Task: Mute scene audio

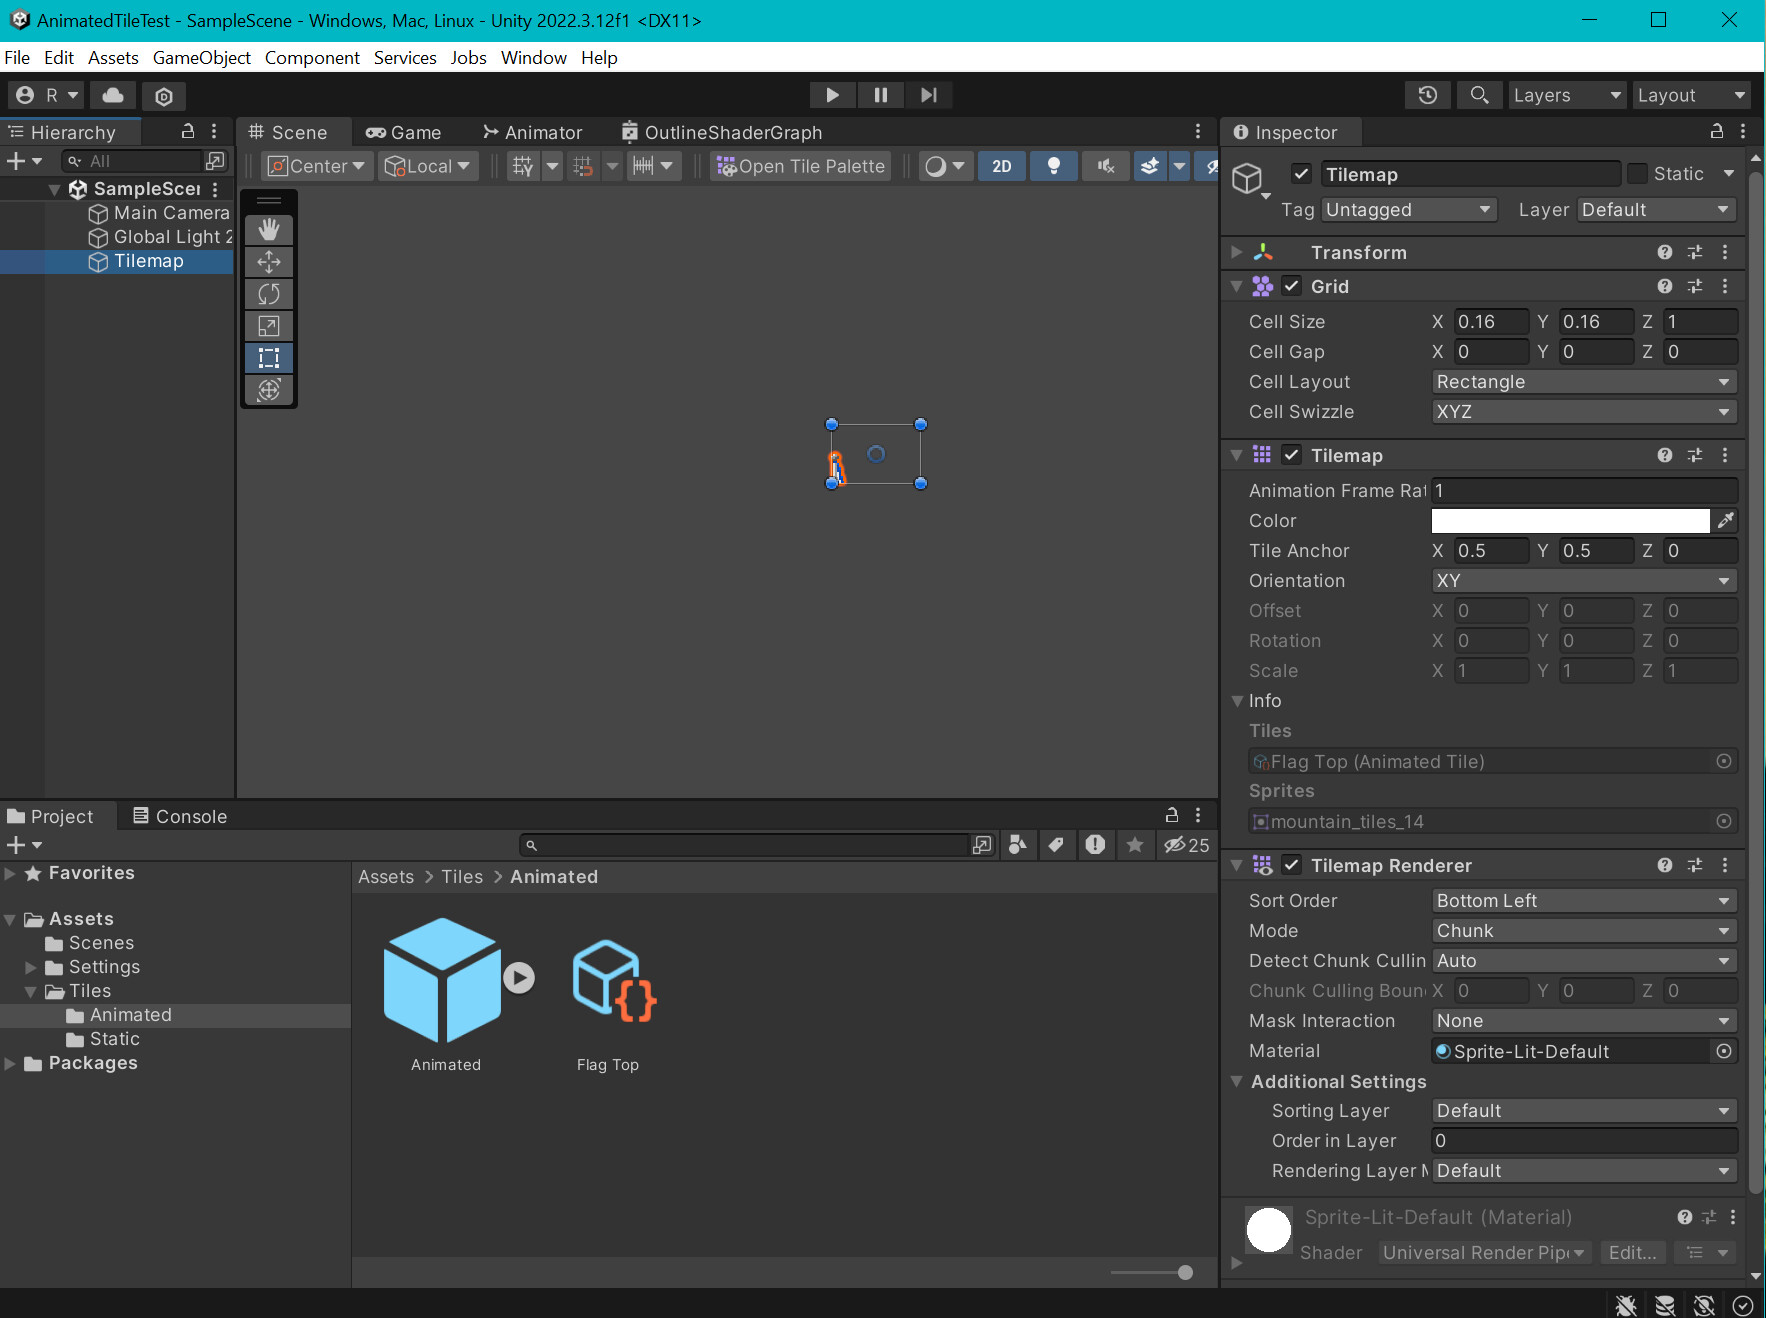Action: (1104, 166)
